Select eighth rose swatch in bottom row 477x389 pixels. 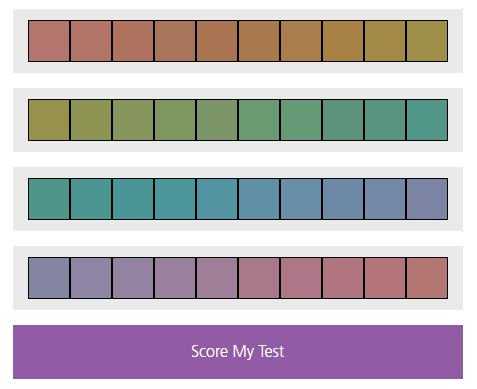(x=343, y=278)
